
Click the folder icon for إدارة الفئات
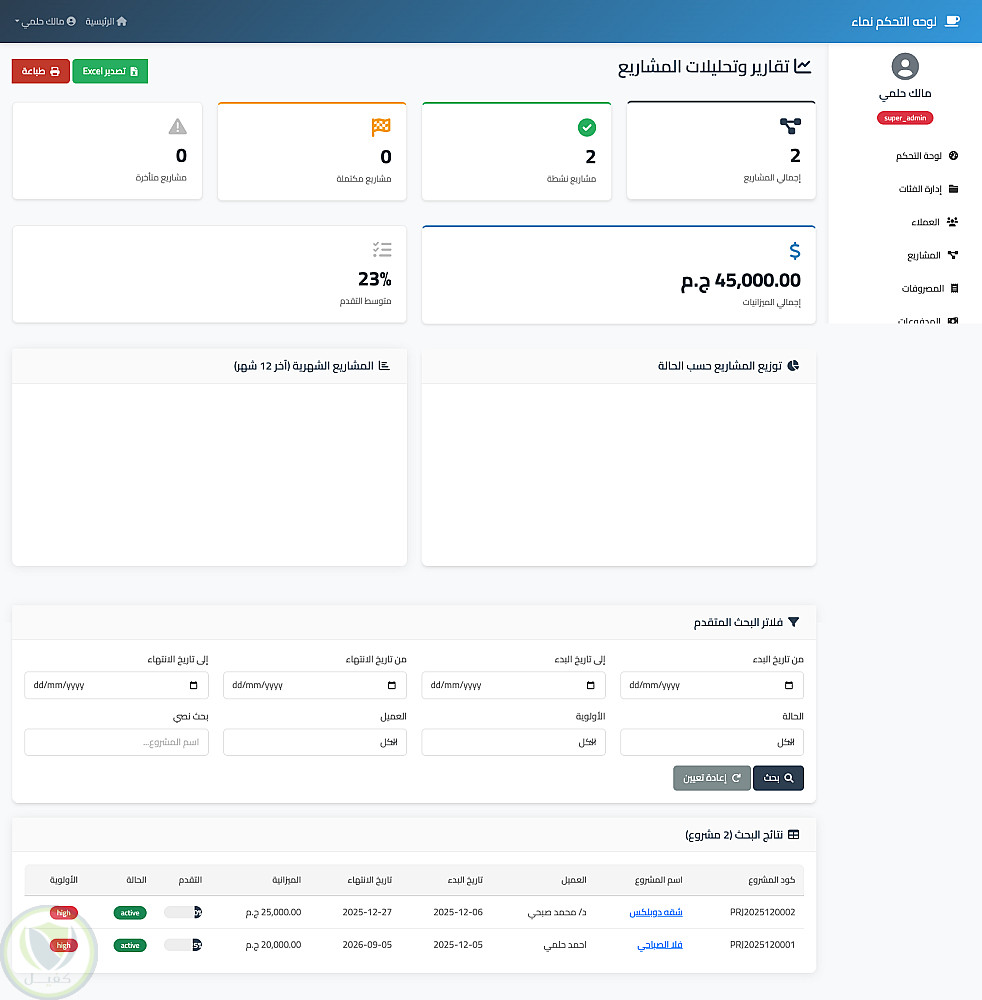tap(953, 189)
